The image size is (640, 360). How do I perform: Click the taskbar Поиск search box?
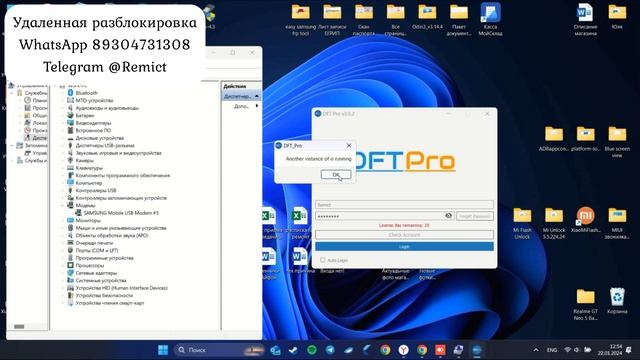[x=220, y=350]
